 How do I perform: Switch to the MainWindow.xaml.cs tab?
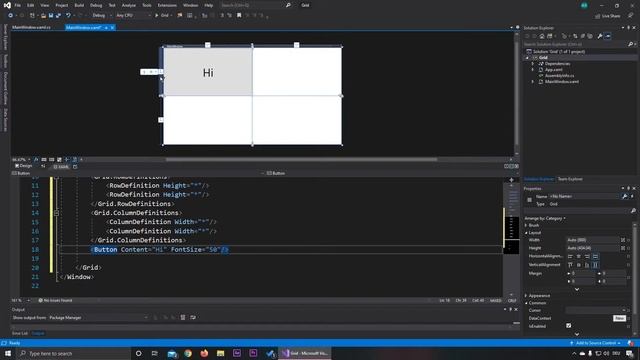[x=31, y=27]
